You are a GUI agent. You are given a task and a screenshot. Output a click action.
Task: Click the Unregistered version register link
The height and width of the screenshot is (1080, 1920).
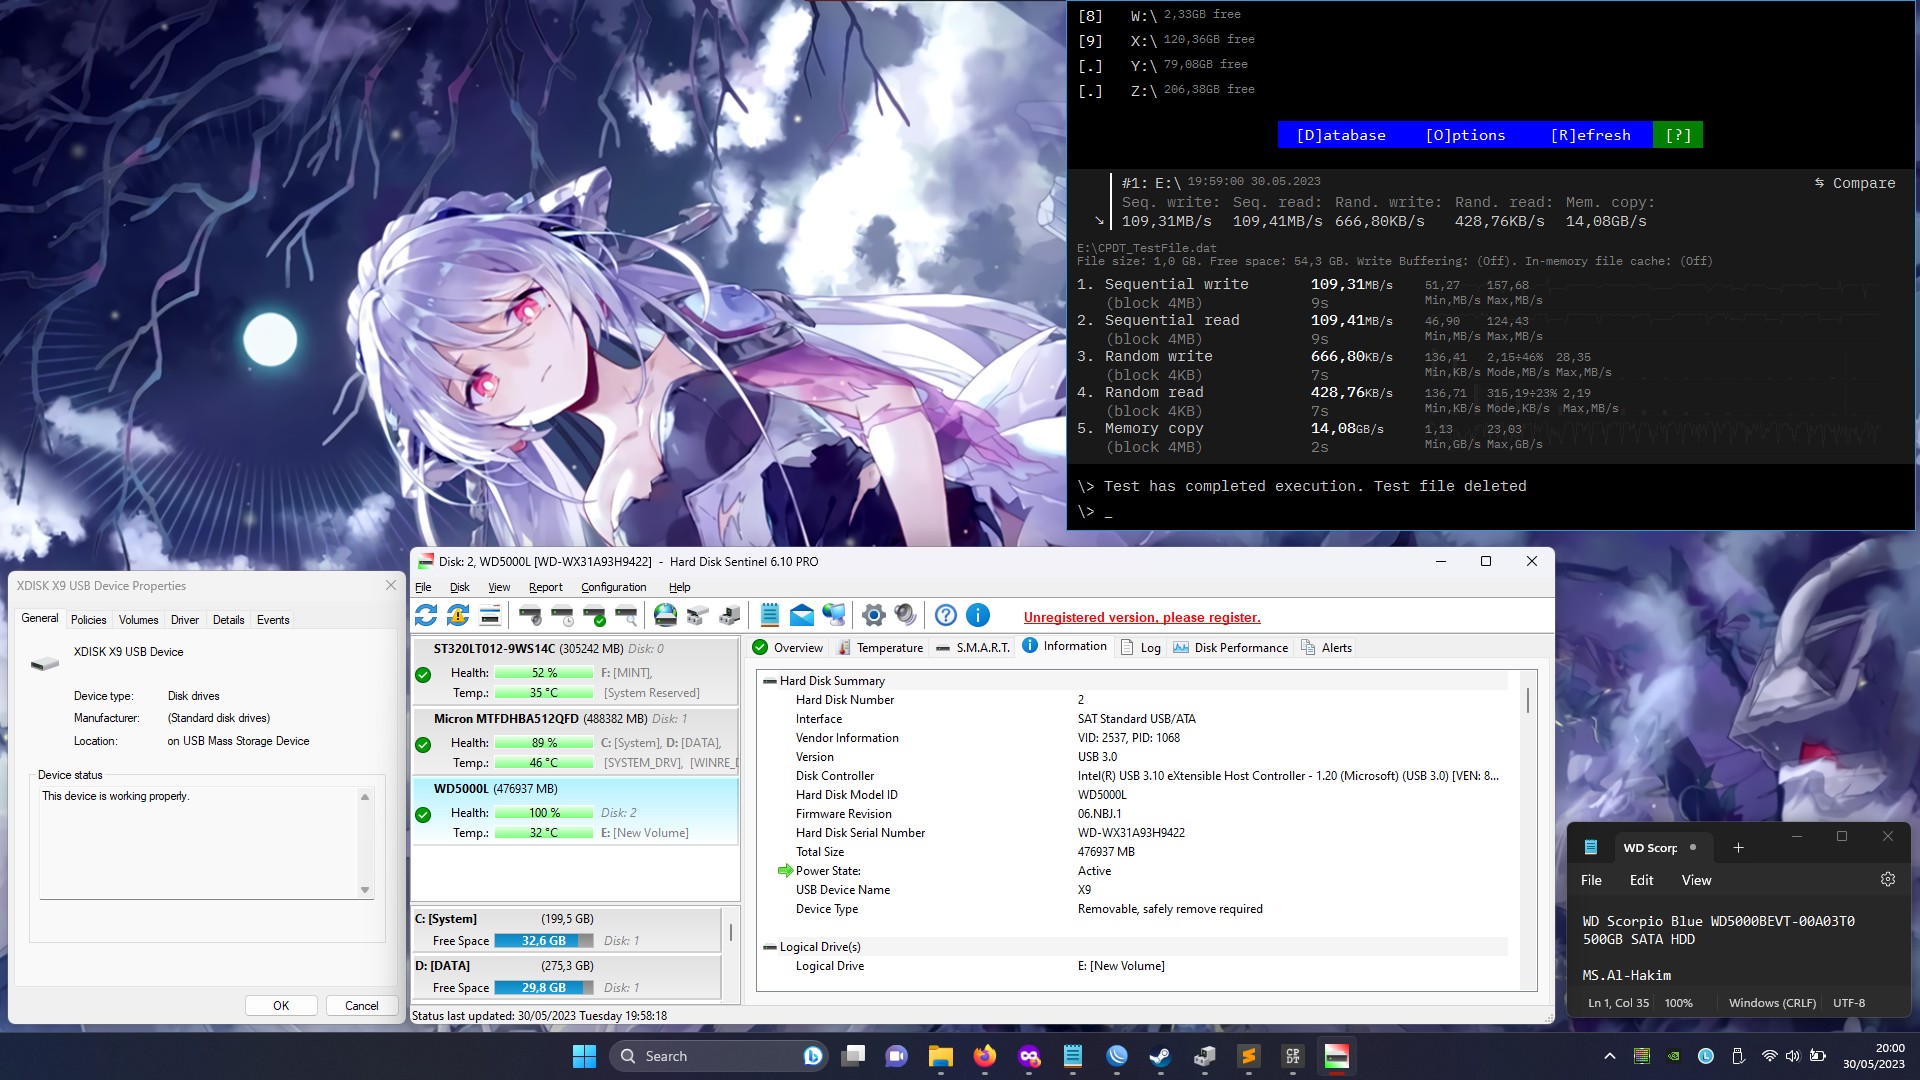point(1142,617)
